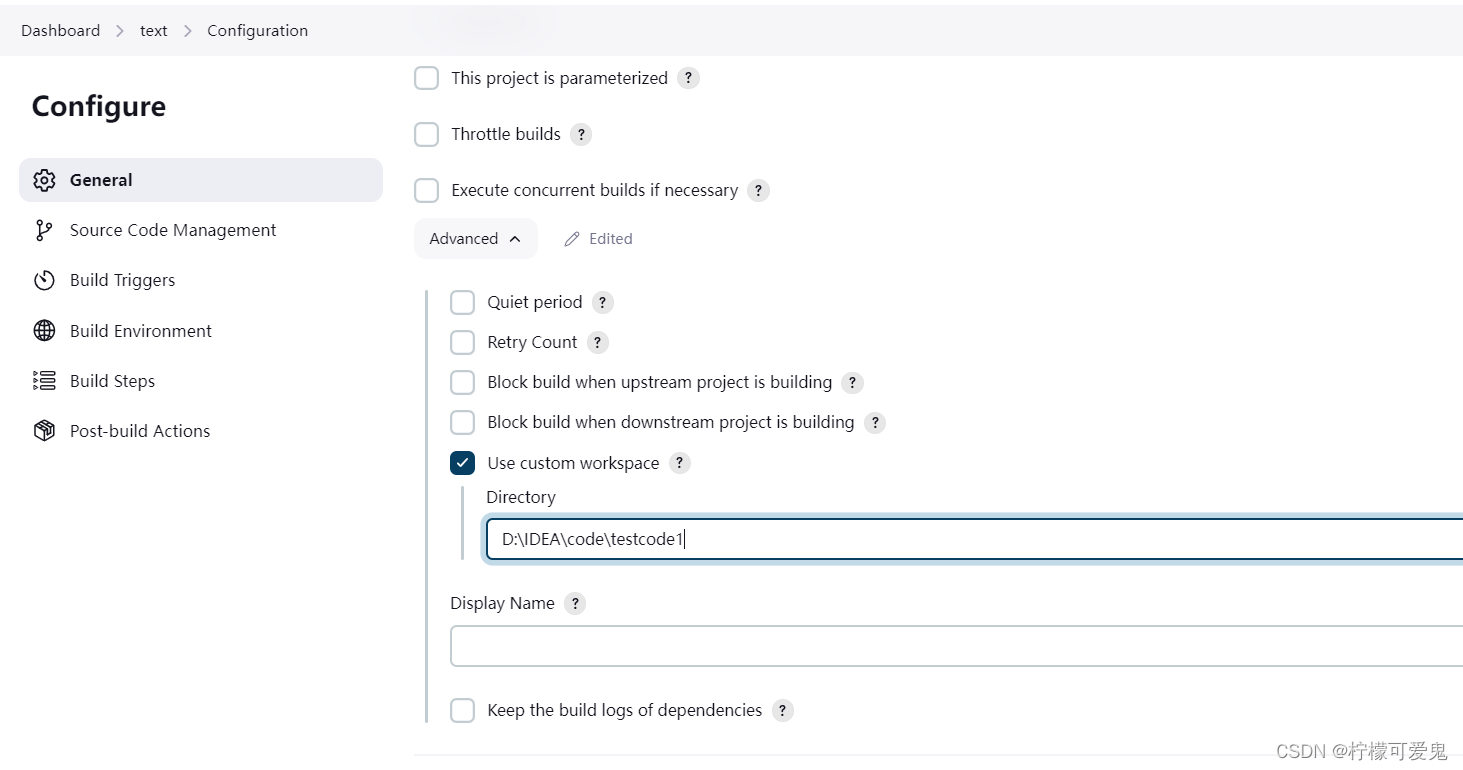Open Post-build Actions section
Screen dimensions: 1463x770
[140, 431]
